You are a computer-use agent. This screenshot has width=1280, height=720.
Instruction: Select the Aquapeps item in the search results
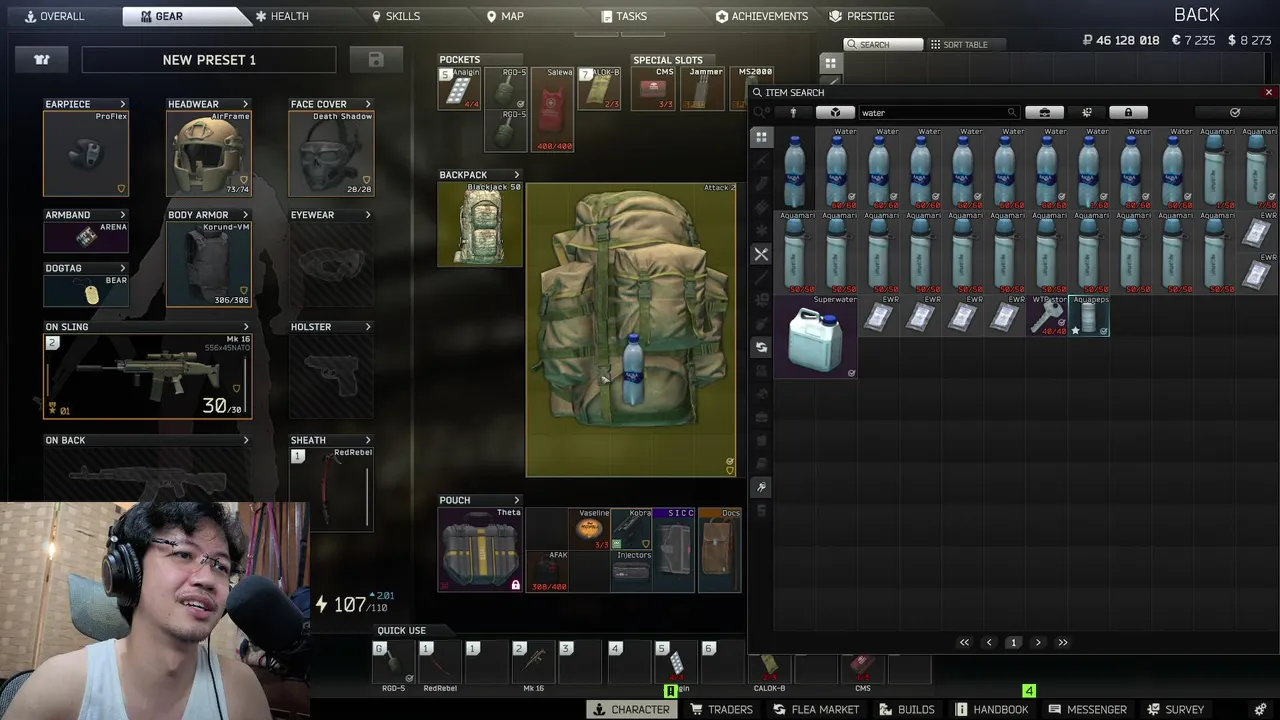tap(1089, 316)
